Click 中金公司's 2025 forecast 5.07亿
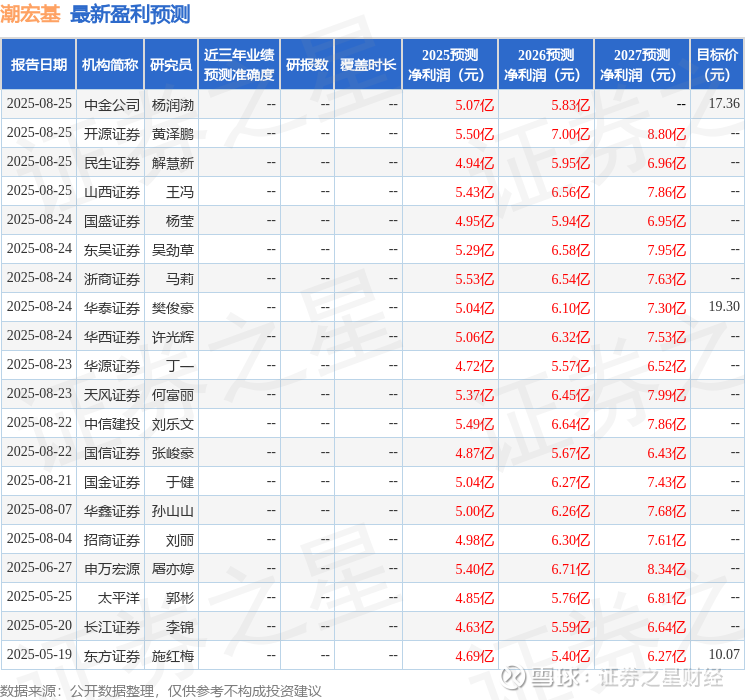Viewport: 745px width, 700px height. 474,105
